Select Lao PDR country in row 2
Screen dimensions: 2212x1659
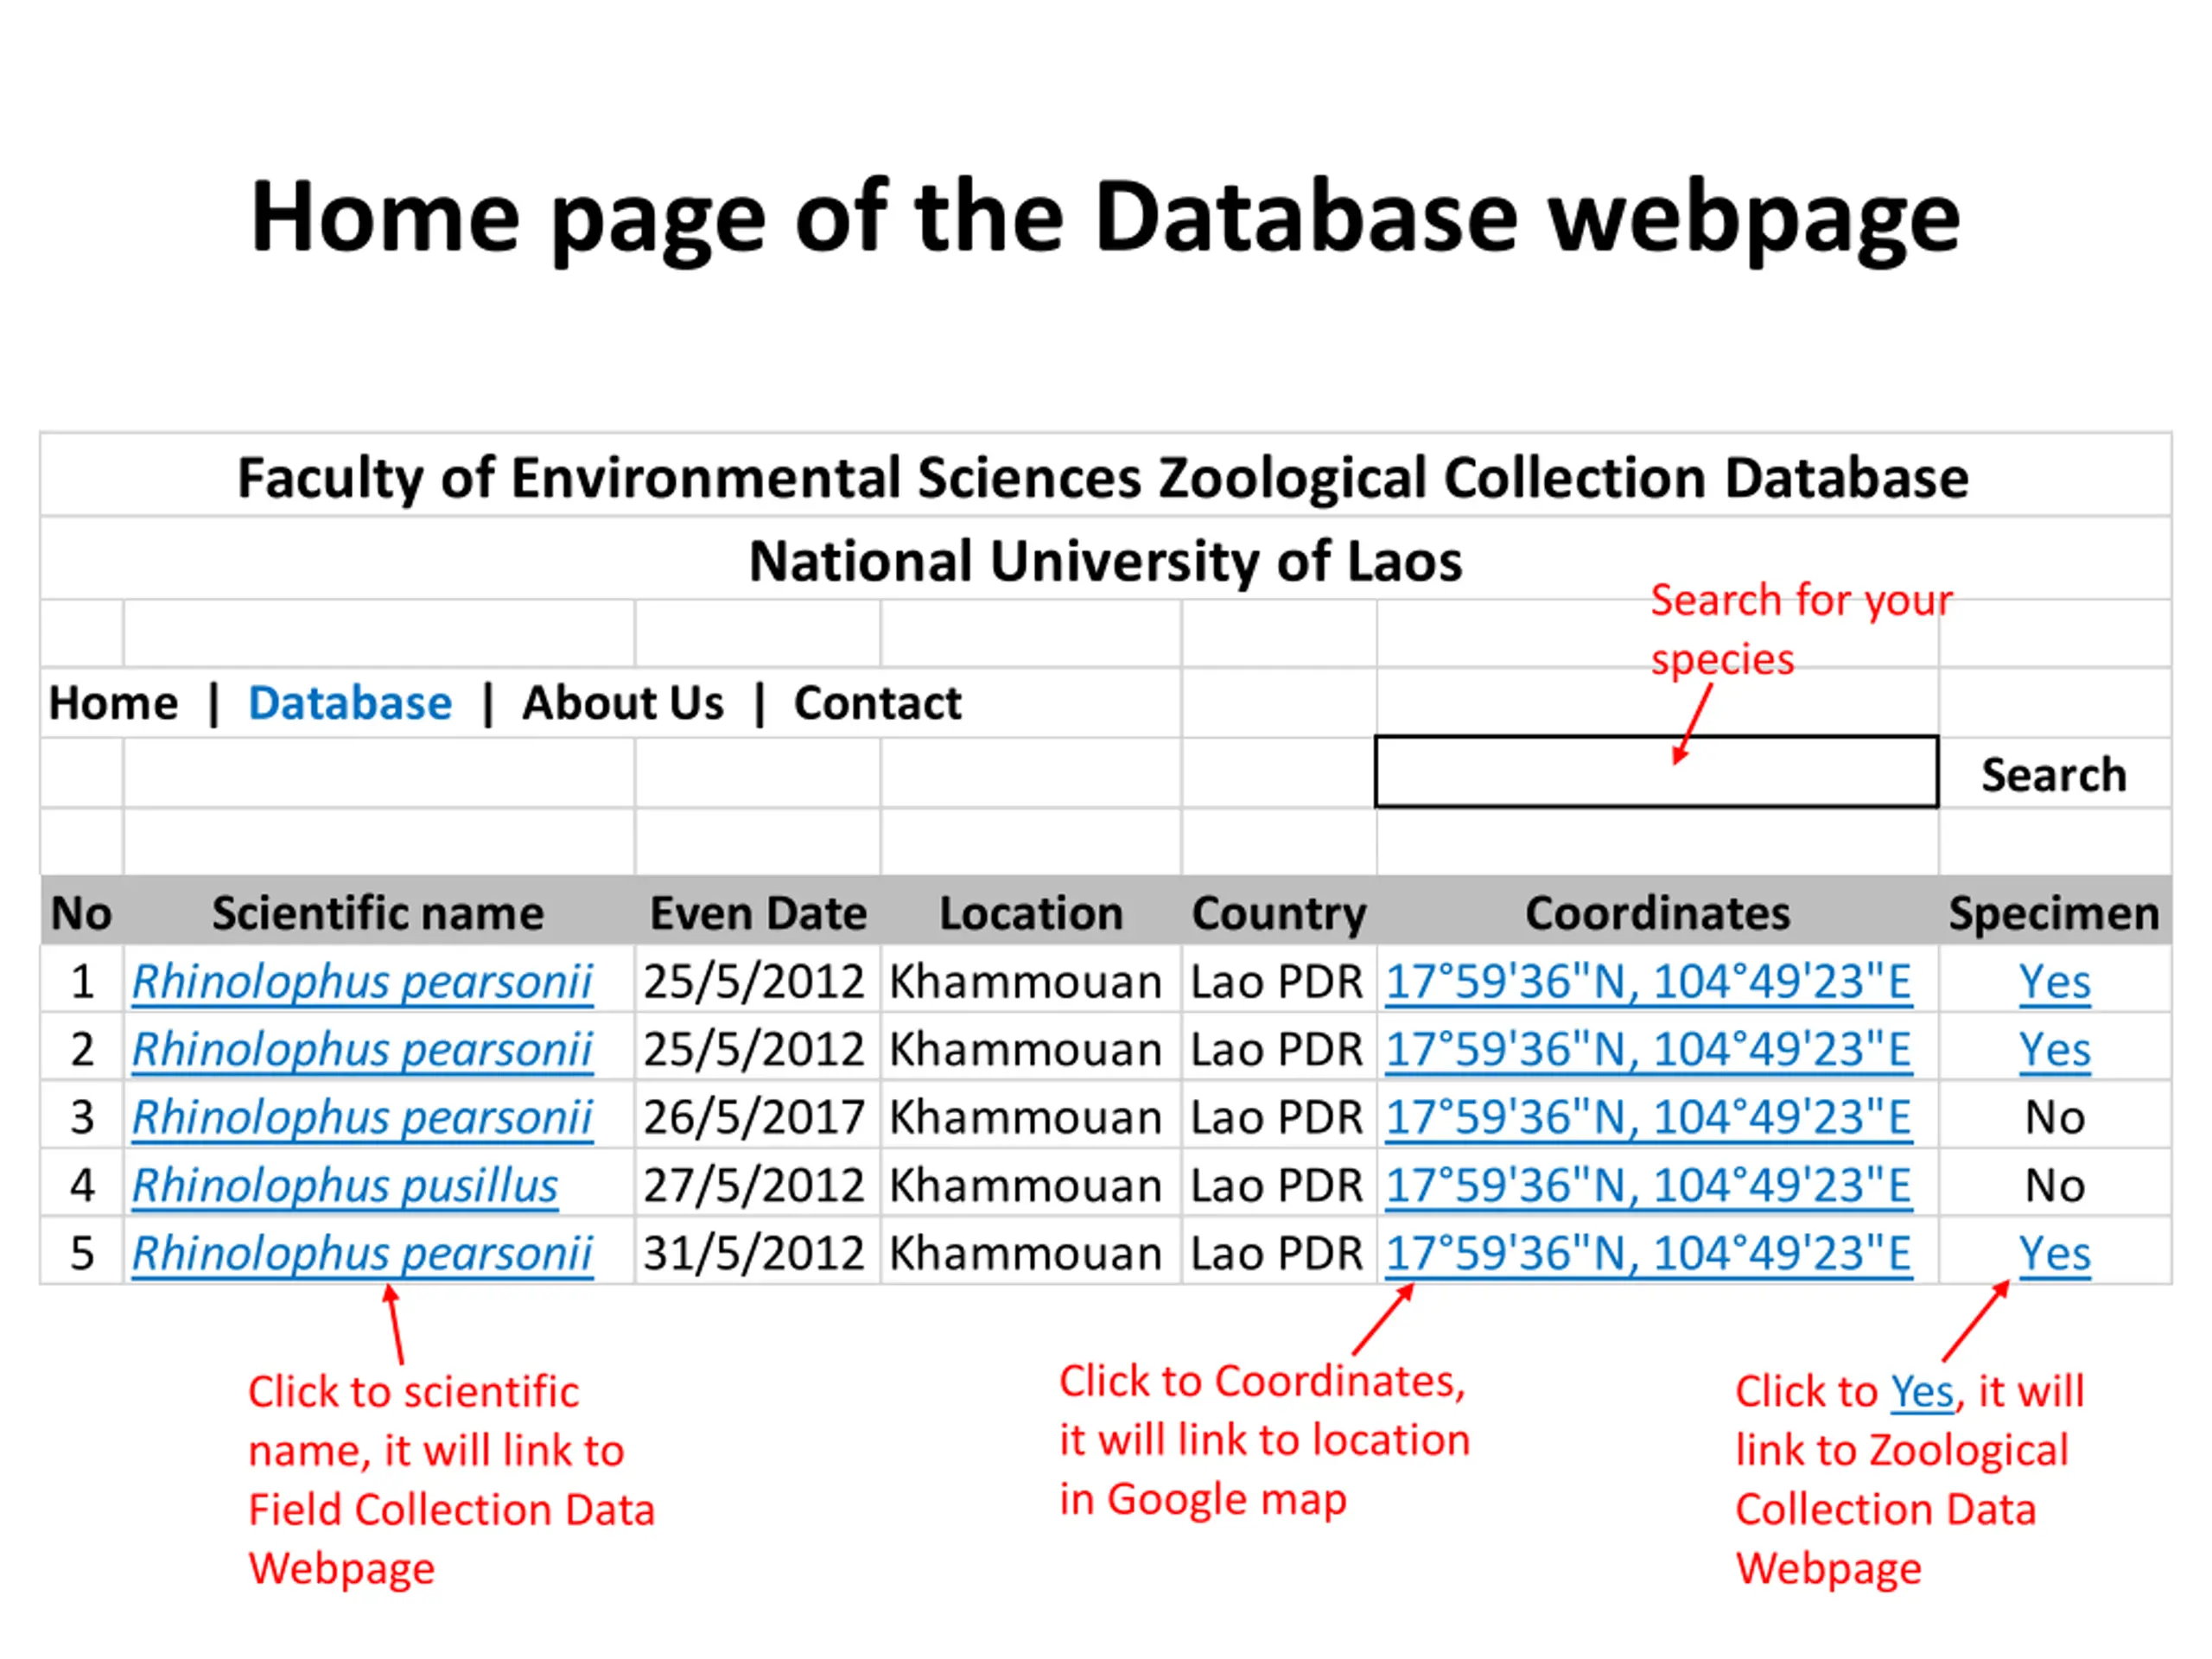click(1277, 1050)
